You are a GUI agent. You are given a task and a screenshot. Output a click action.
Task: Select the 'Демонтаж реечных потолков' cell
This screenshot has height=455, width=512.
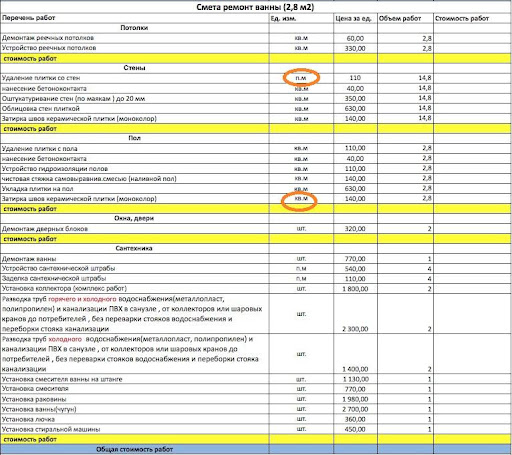click(135, 38)
